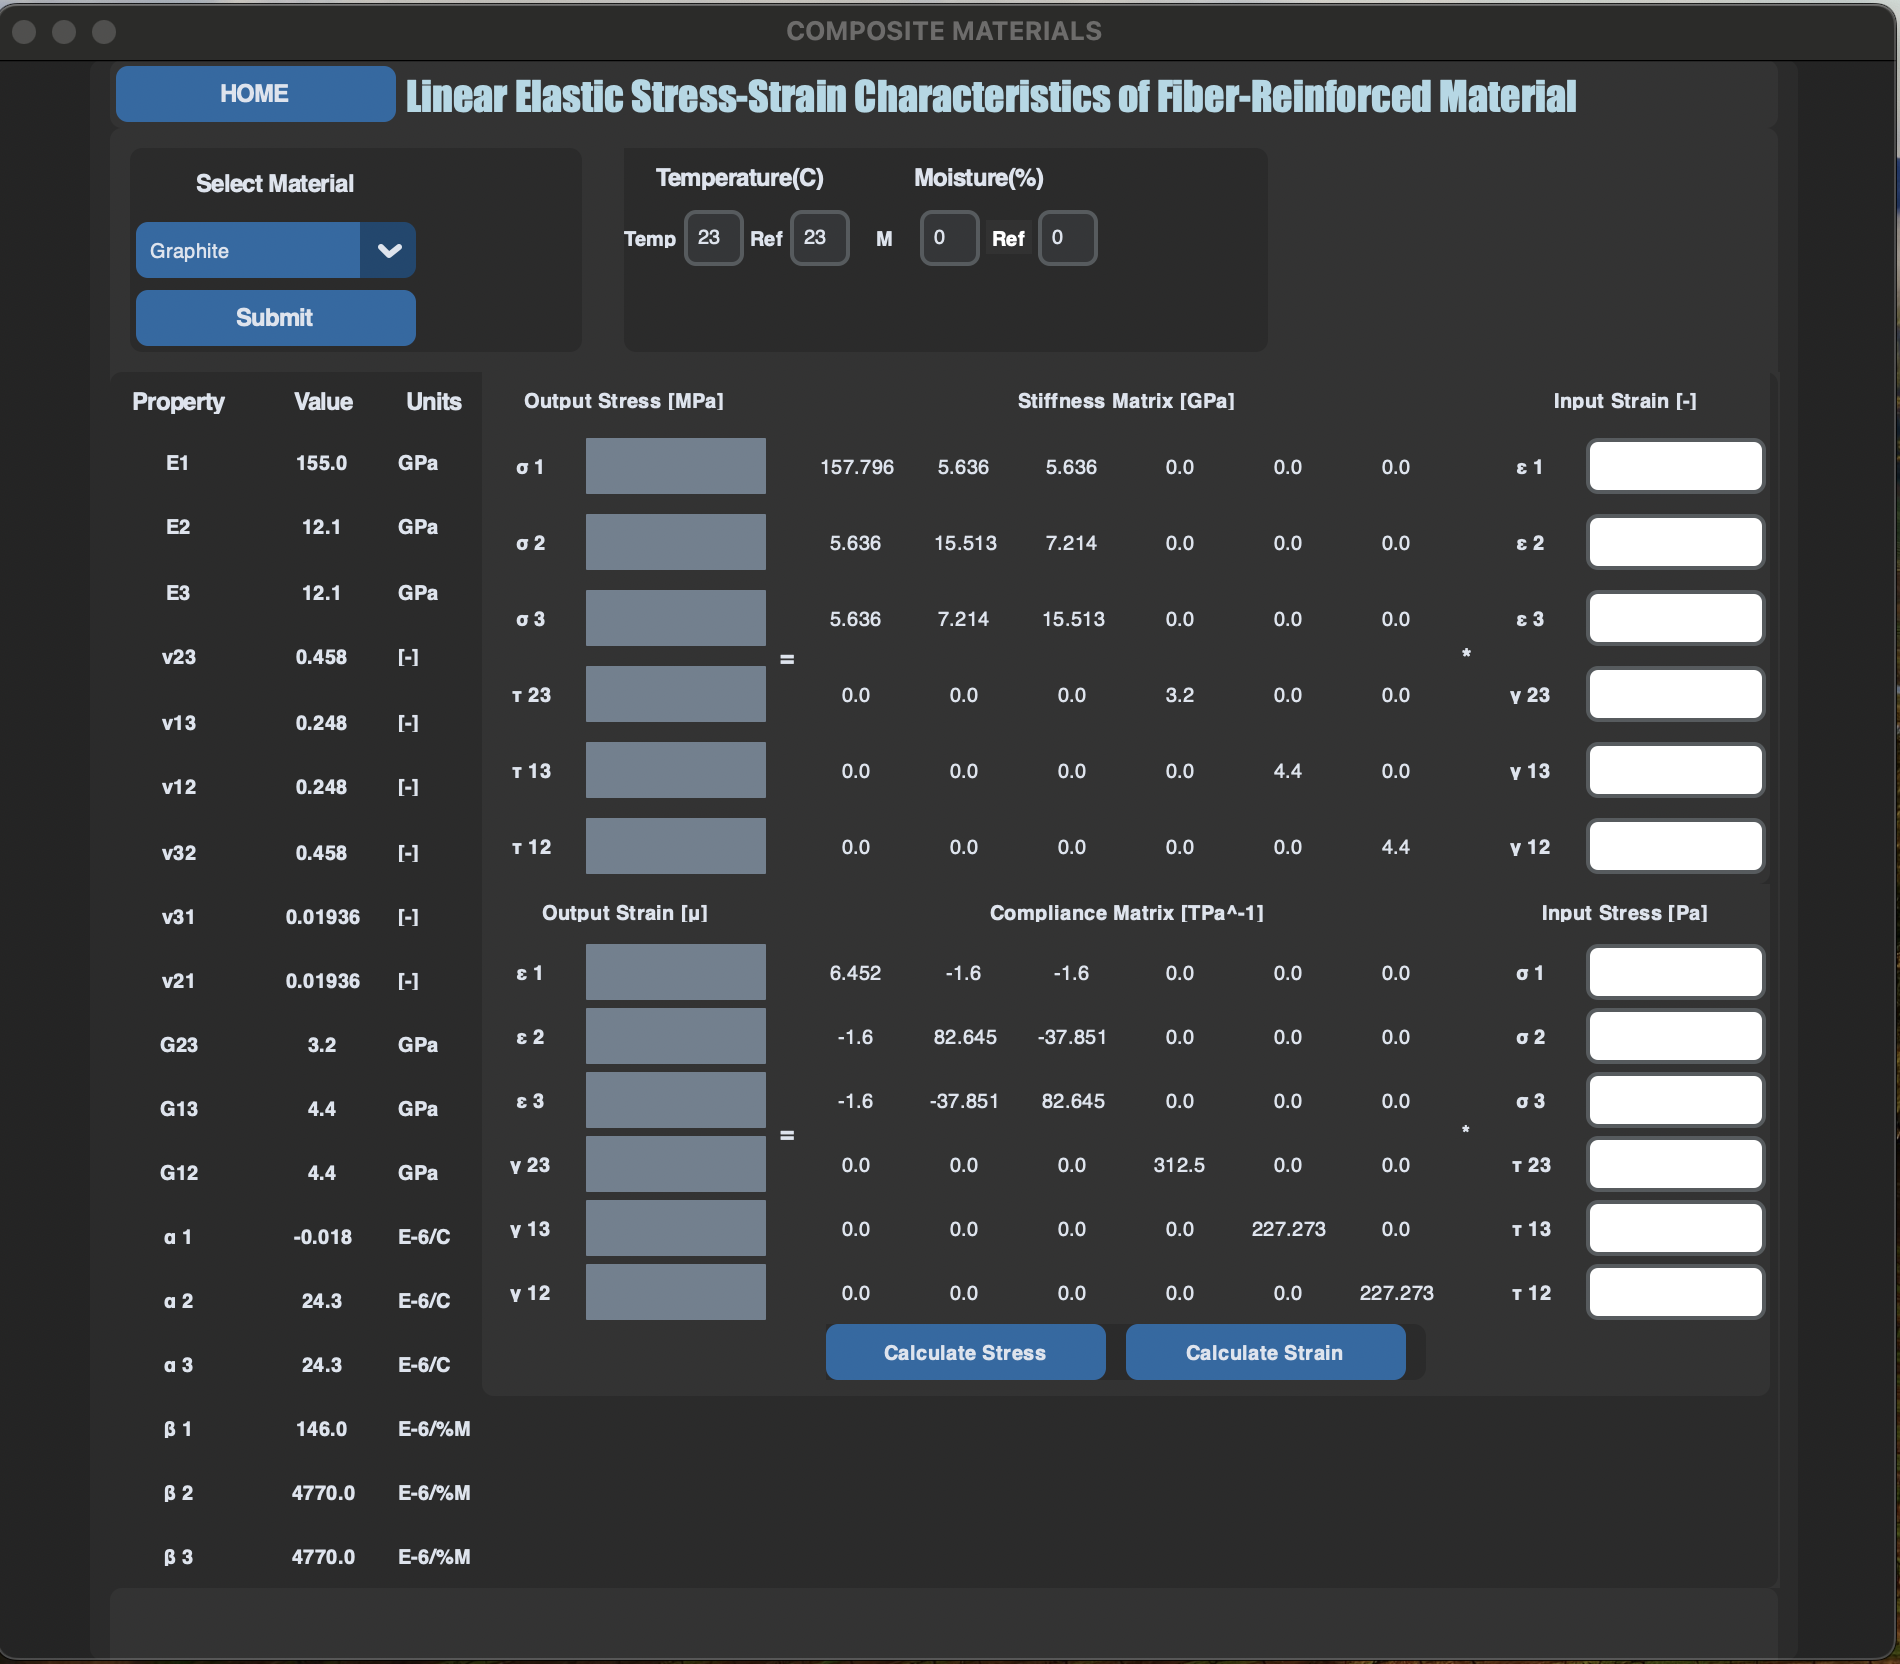
Task: Click the Select Material label
Action: pos(275,184)
